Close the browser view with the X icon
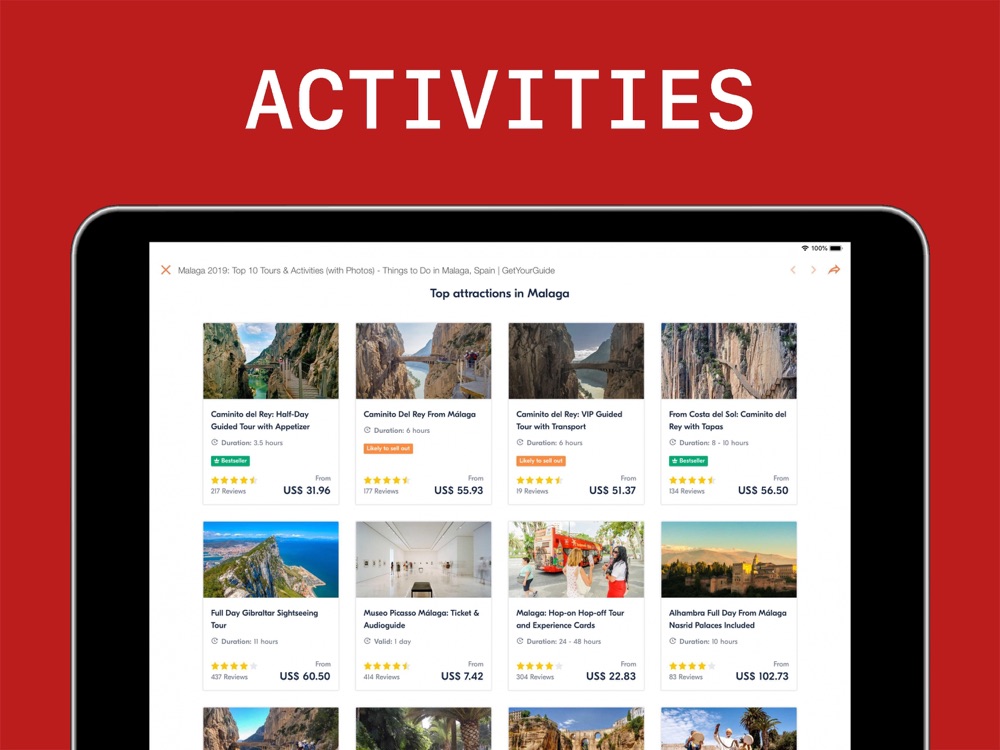1000x750 pixels. click(166, 270)
